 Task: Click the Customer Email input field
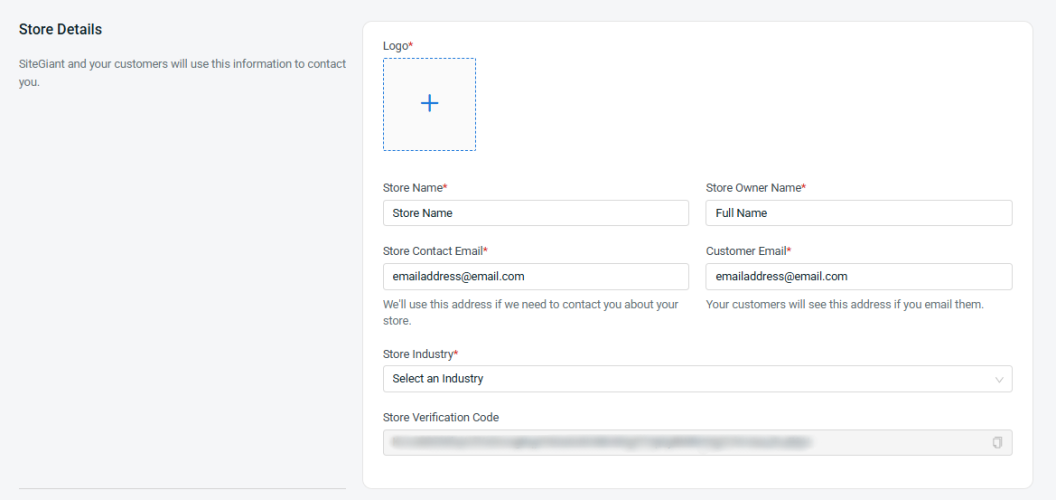[858, 276]
